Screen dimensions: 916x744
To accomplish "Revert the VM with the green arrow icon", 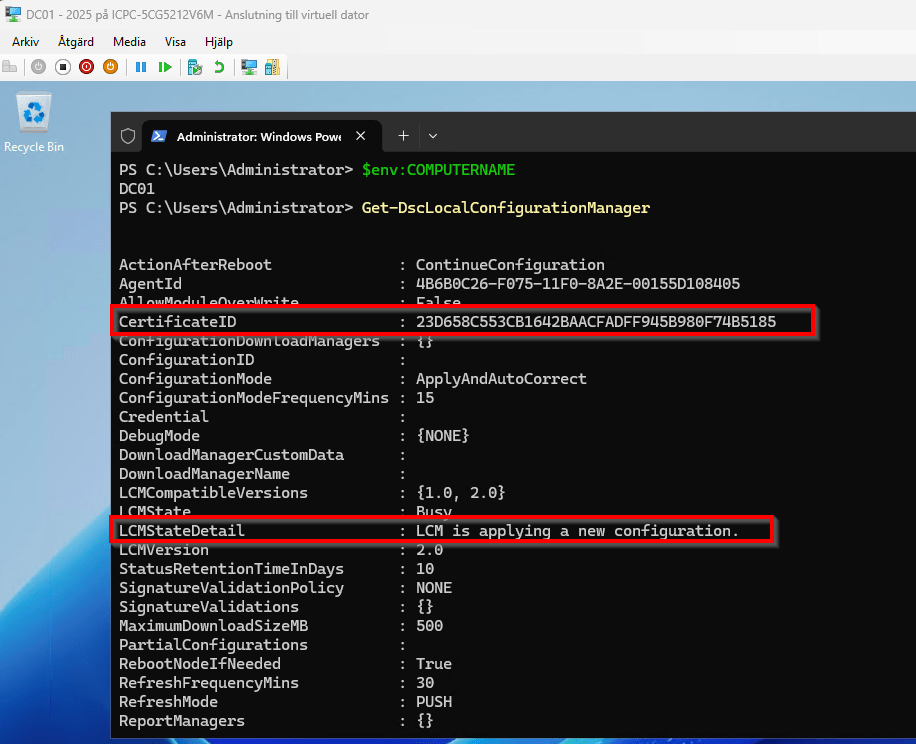I will tap(219, 67).
